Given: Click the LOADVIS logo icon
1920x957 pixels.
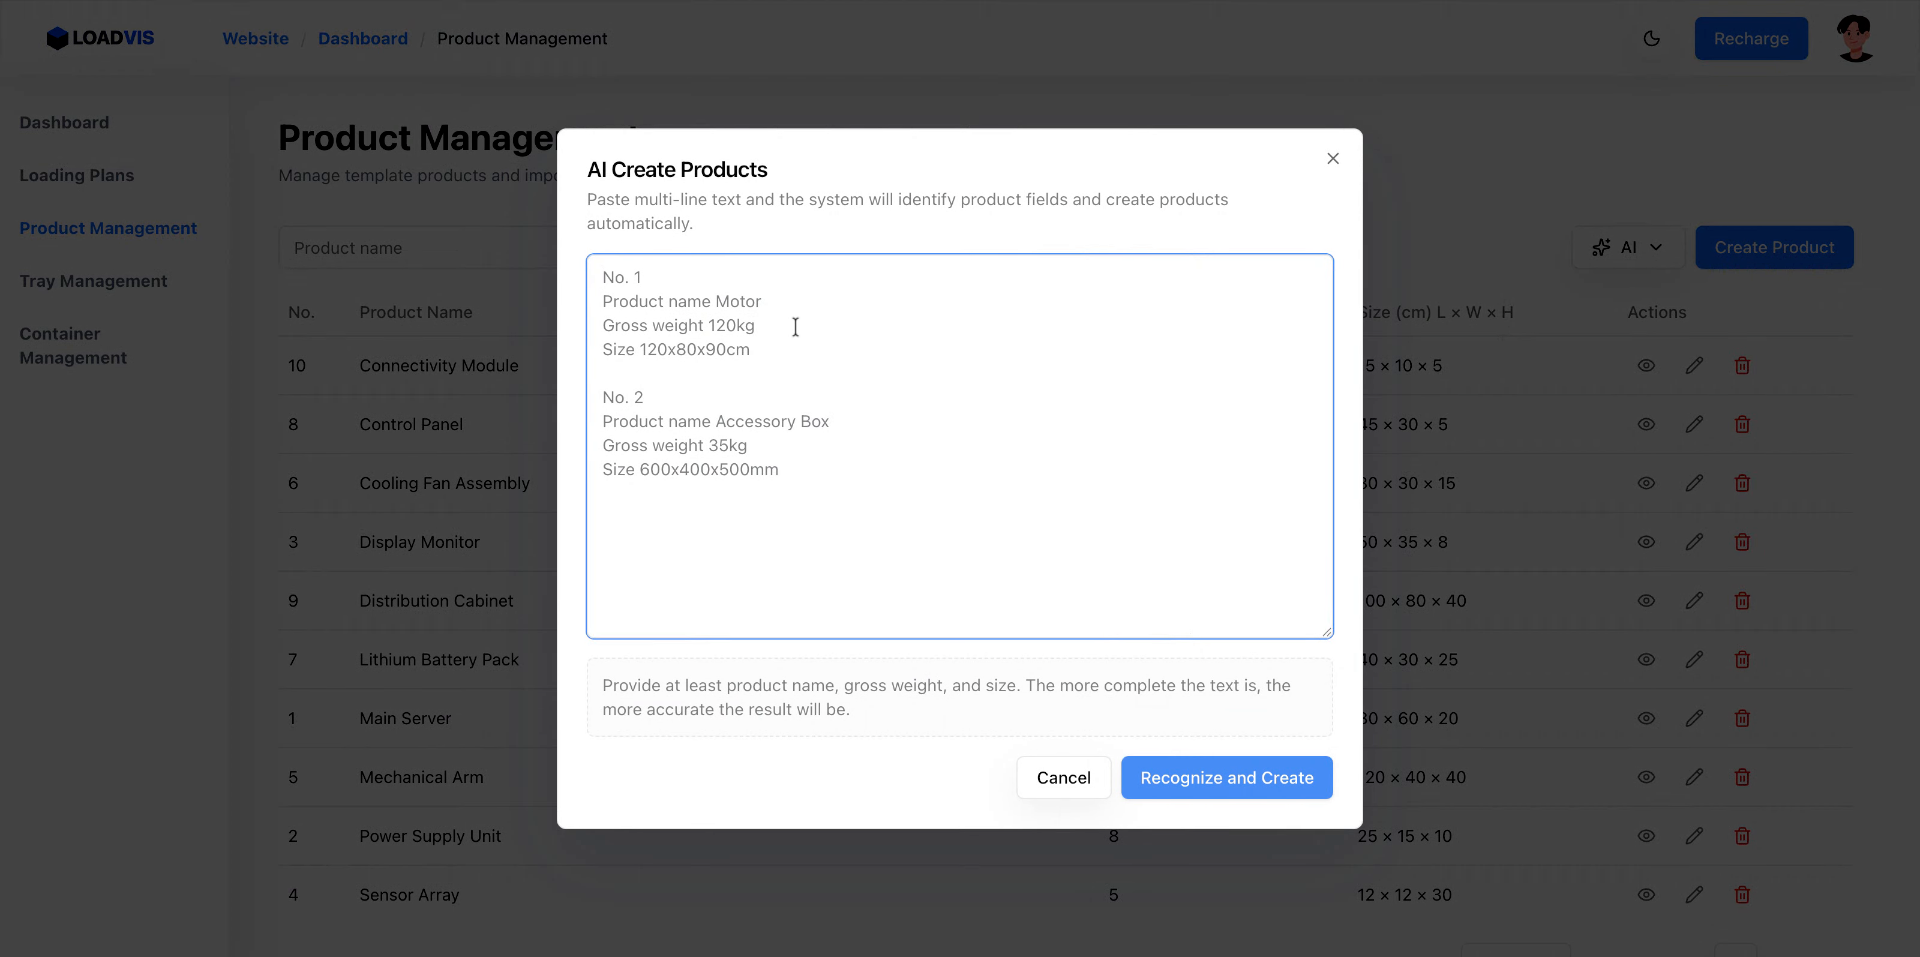Looking at the screenshot, I should (58, 38).
